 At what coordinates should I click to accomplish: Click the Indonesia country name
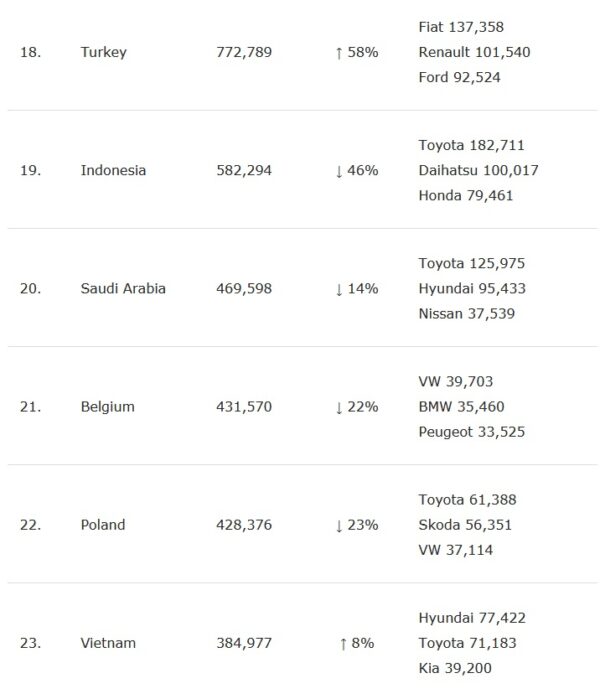(x=113, y=170)
